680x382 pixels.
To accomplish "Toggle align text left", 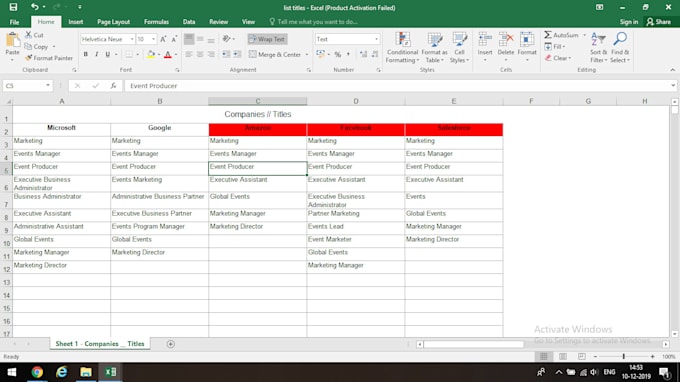I will tap(189, 54).
